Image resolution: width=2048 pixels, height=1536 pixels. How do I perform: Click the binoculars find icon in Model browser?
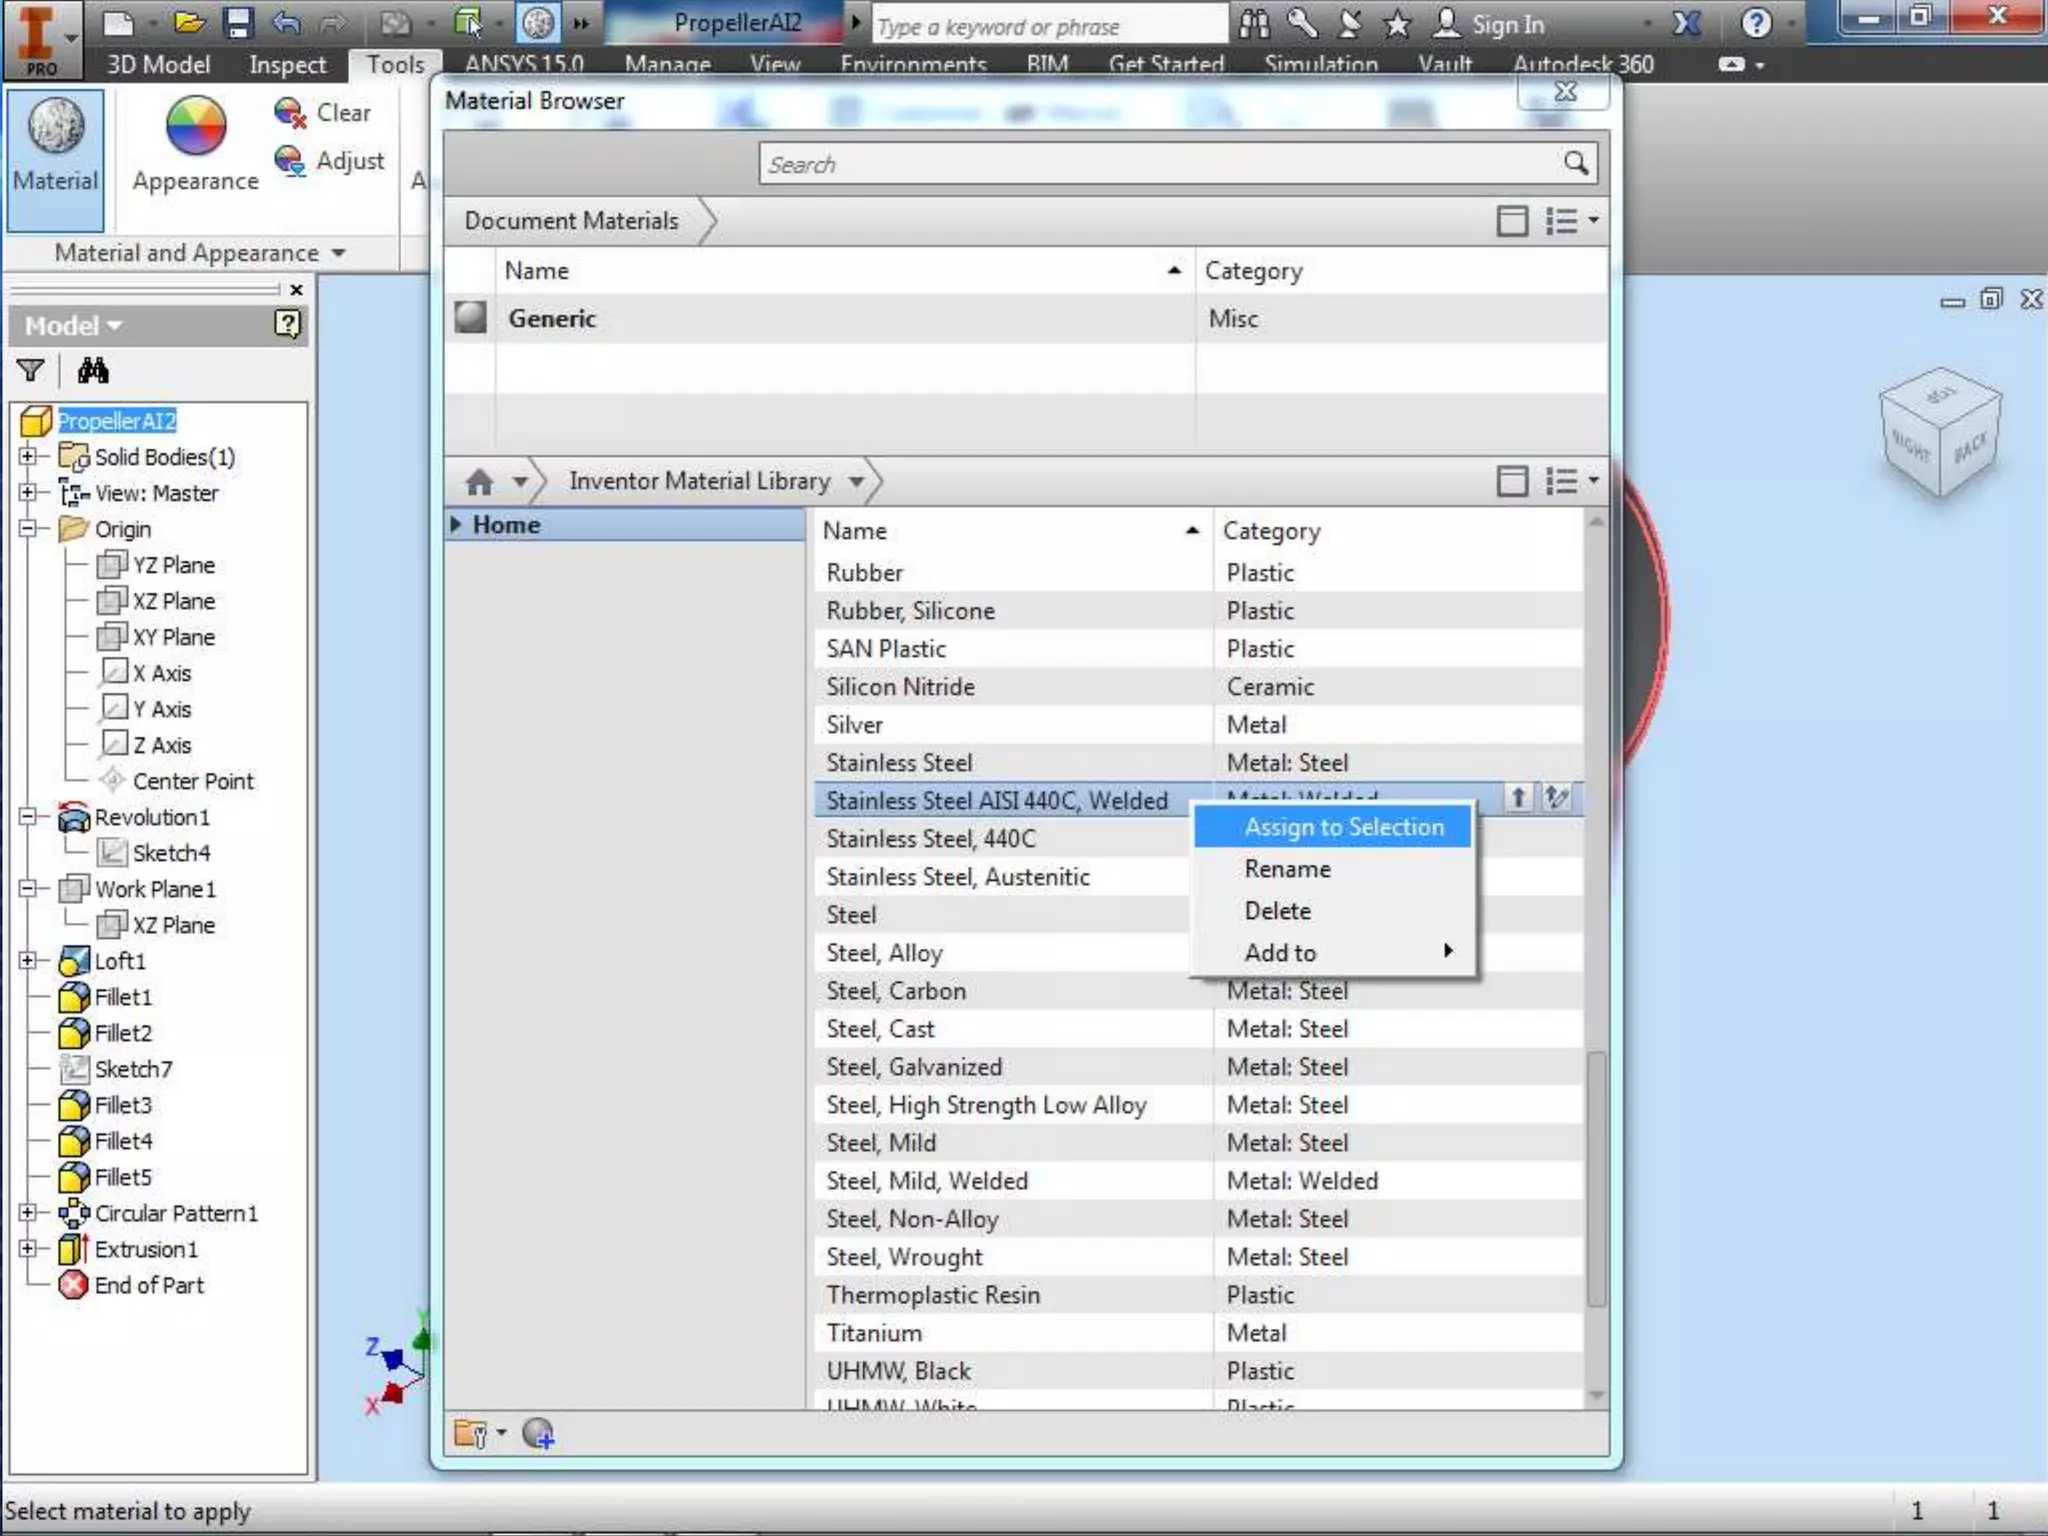(93, 371)
